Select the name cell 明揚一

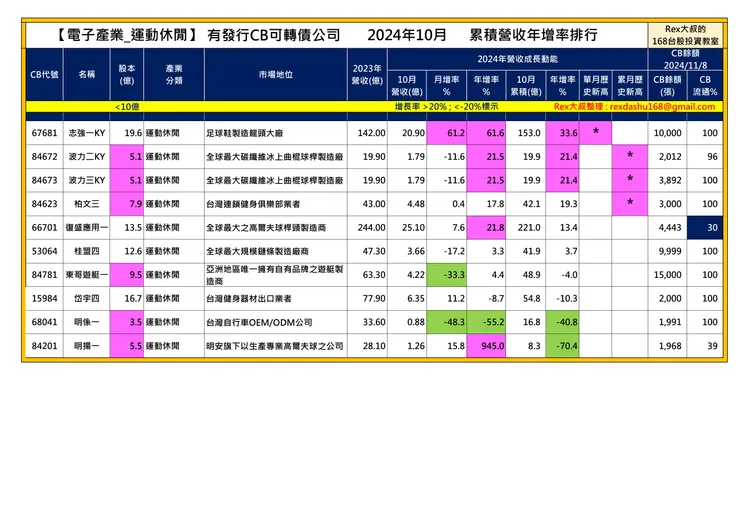pyautogui.click(x=87, y=346)
